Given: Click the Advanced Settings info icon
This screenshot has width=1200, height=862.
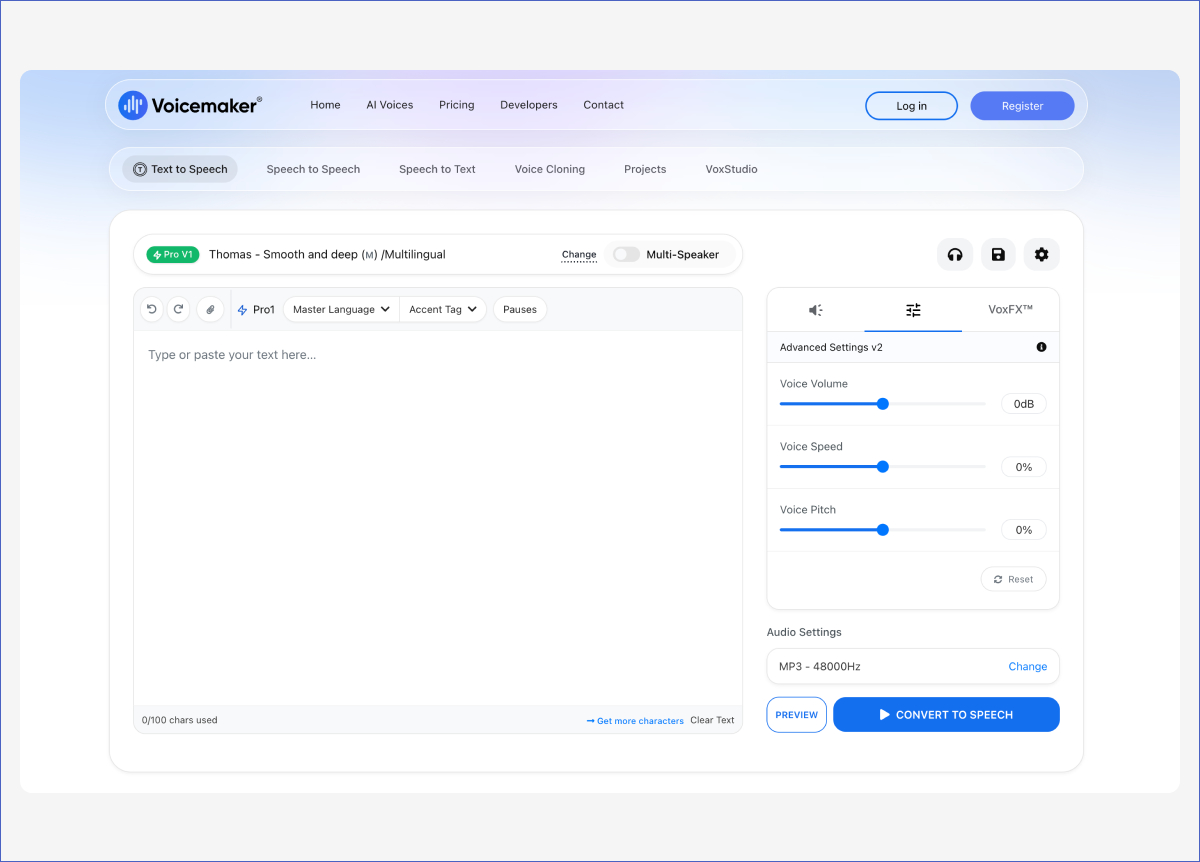Looking at the screenshot, I should (1041, 347).
